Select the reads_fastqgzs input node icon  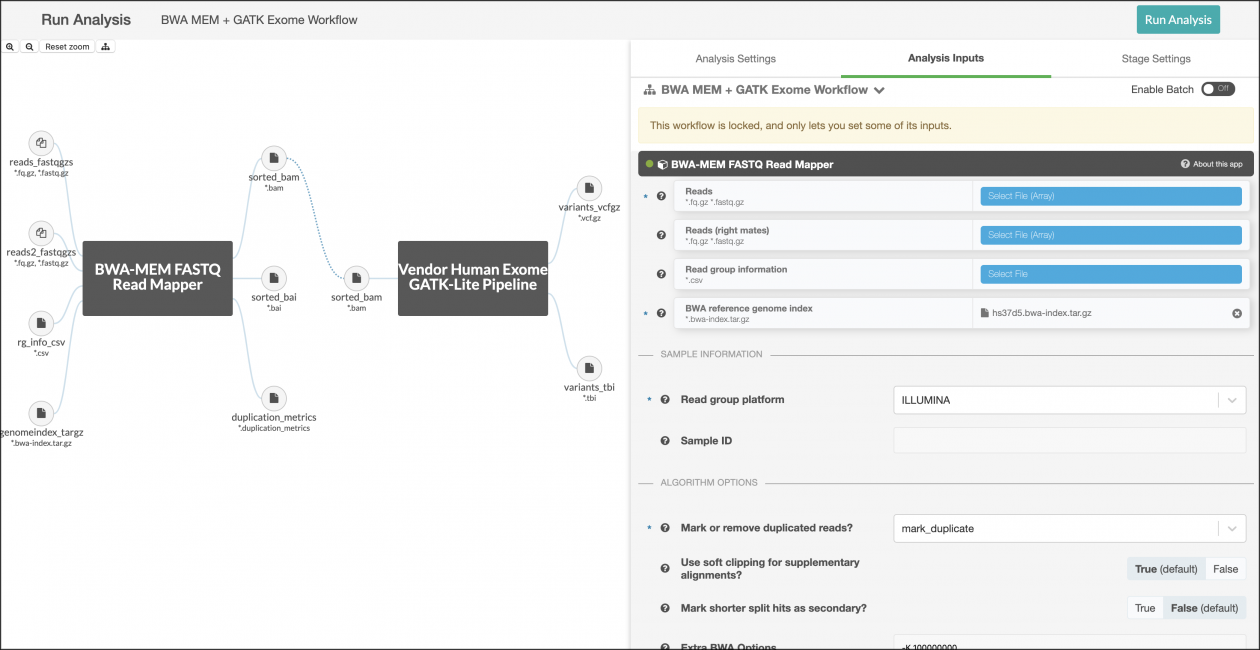click(x=40, y=143)
